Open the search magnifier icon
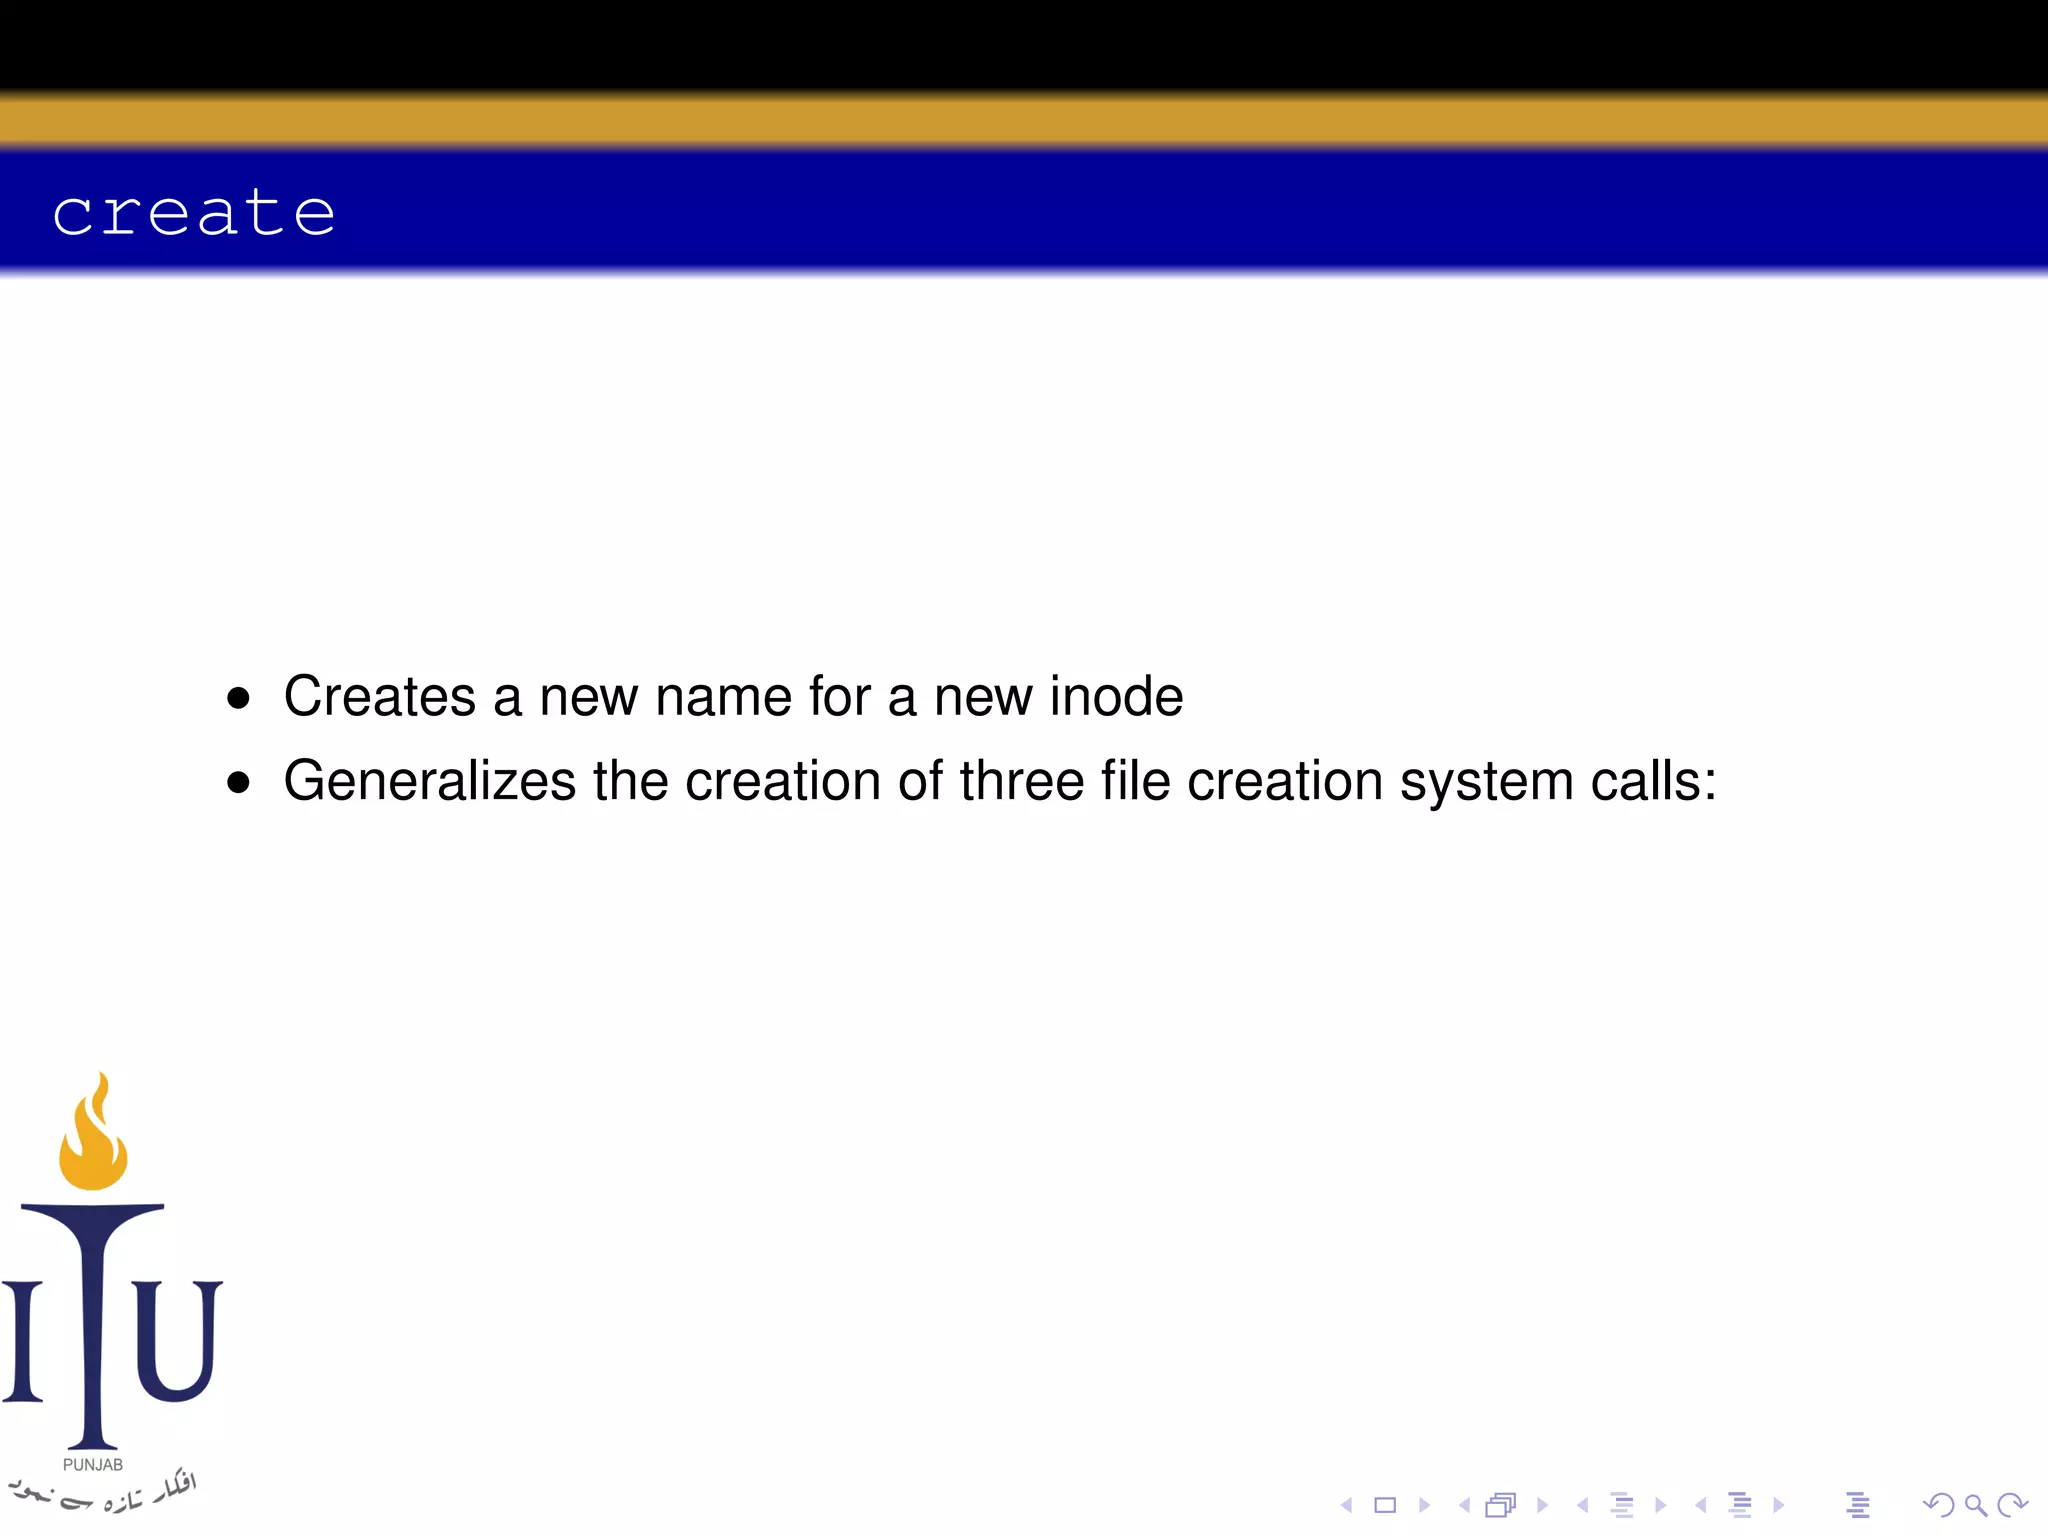The image size is (2048, 1536). [x=1975, y=1505]
